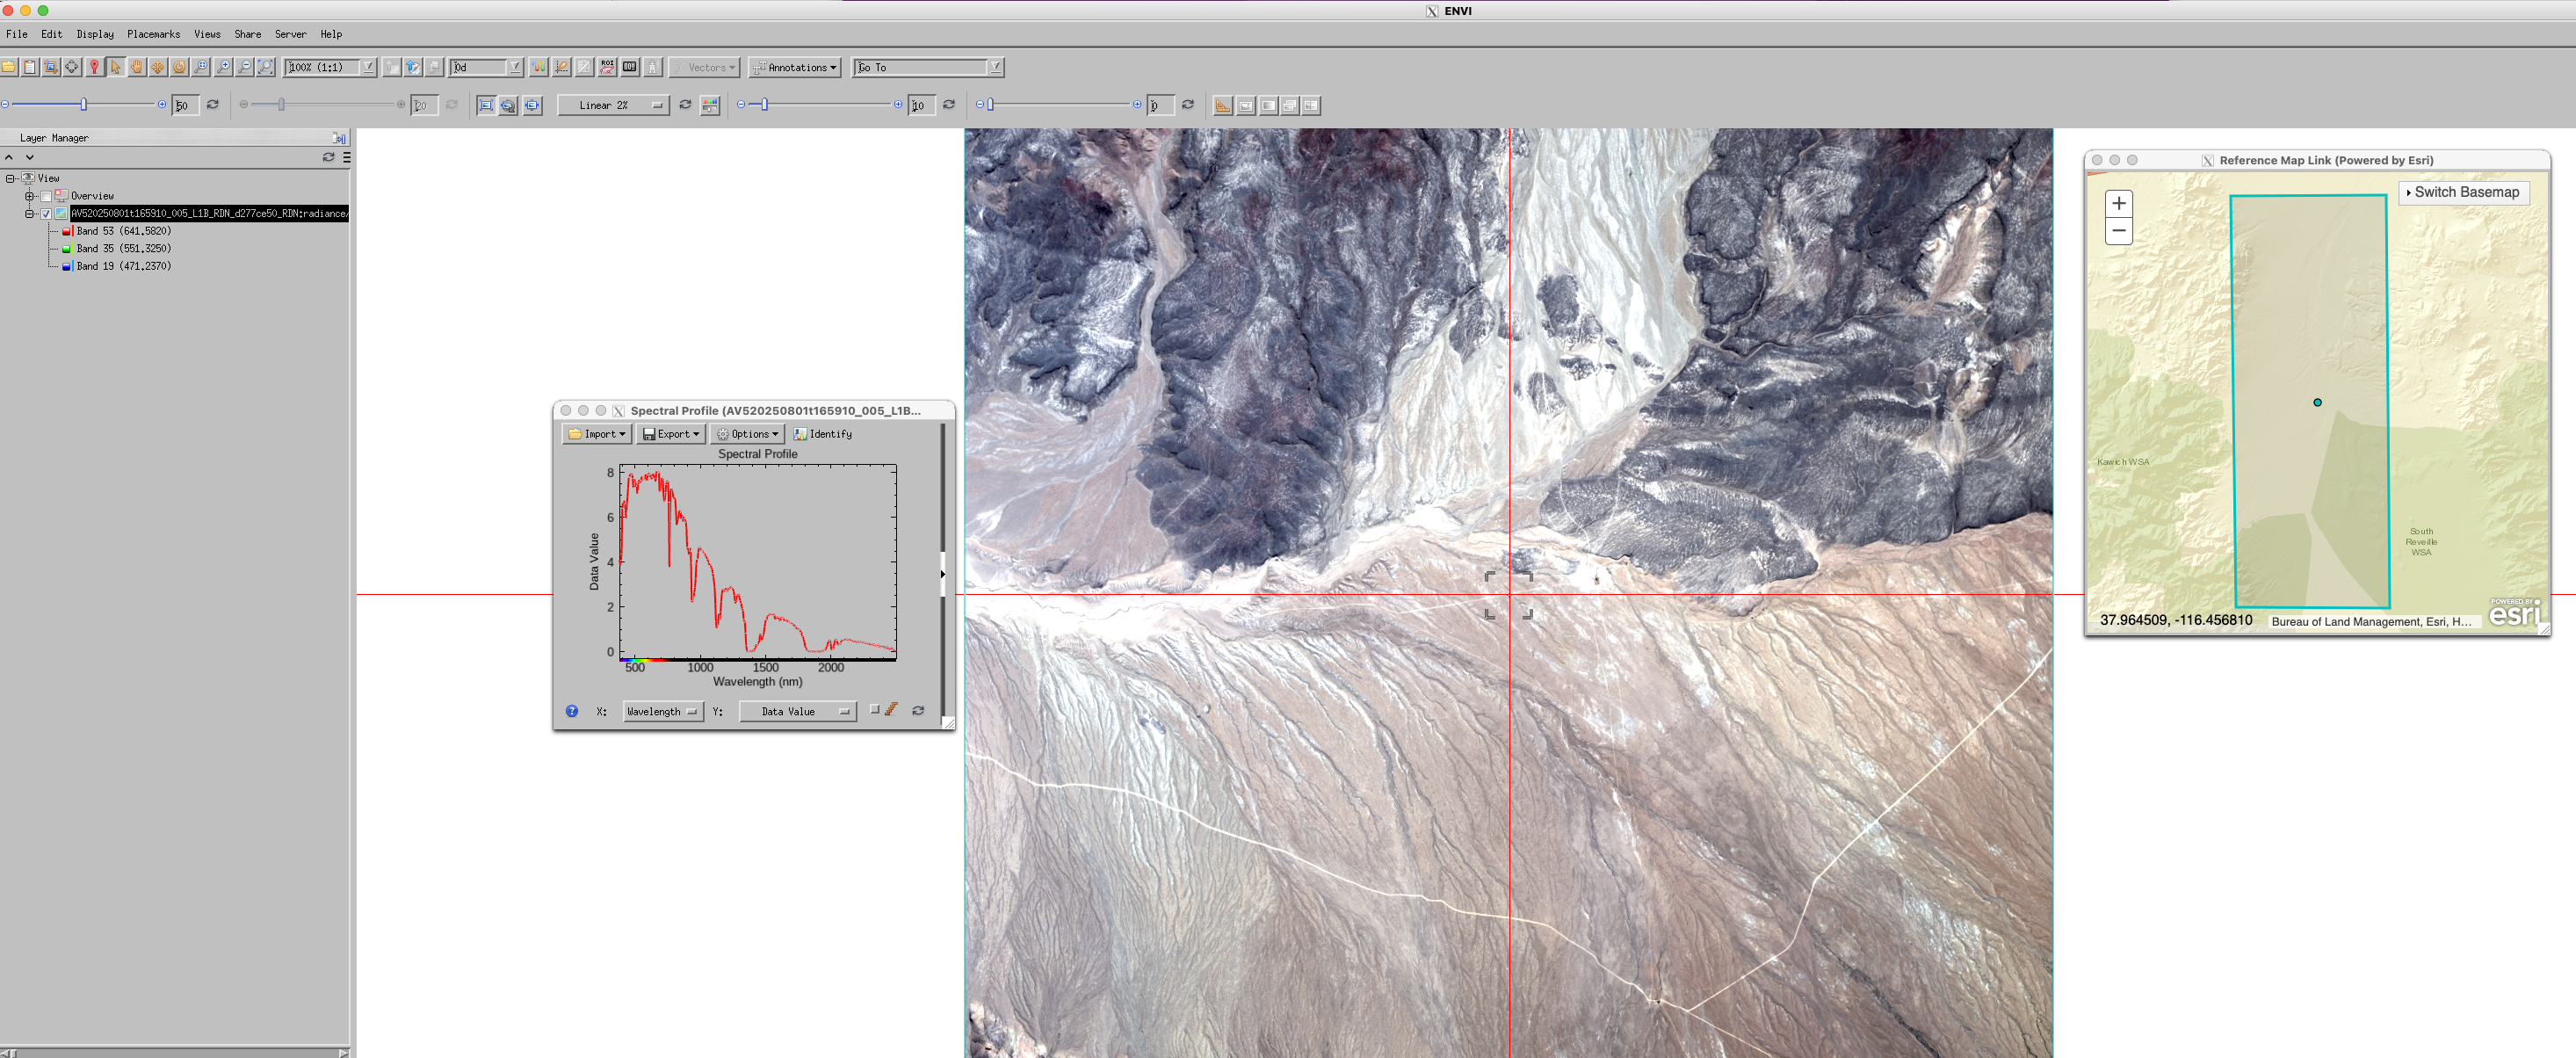Viewport: 2576px width, 1058px height.
Task: Open the Y axis Data Value dropdown
Action: [x=798, y=711]
